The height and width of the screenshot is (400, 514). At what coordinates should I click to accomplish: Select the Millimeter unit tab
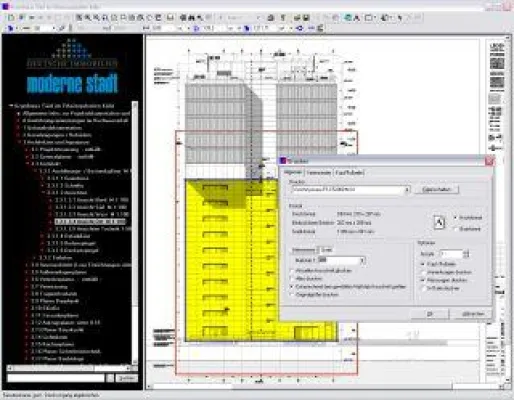click(x=304, y=250)
